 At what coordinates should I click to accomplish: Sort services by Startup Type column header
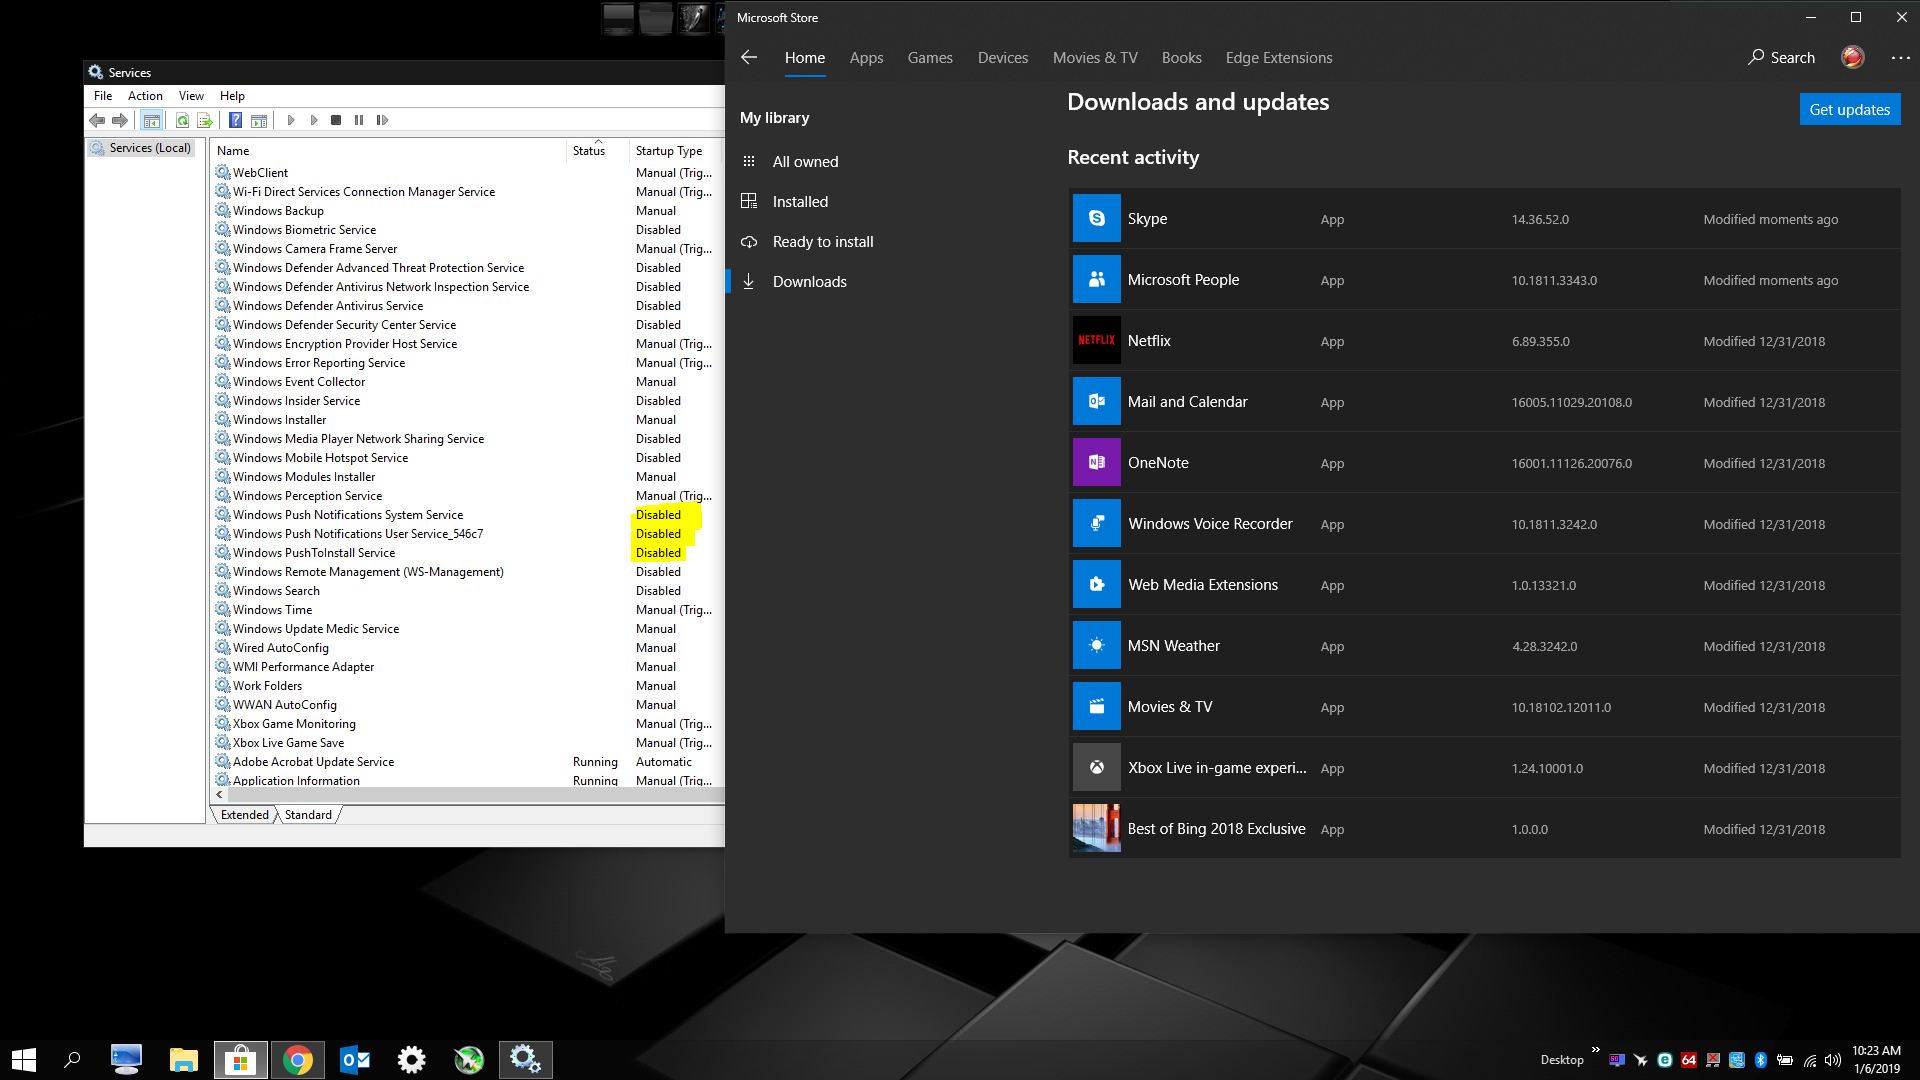tap(676, 151)
